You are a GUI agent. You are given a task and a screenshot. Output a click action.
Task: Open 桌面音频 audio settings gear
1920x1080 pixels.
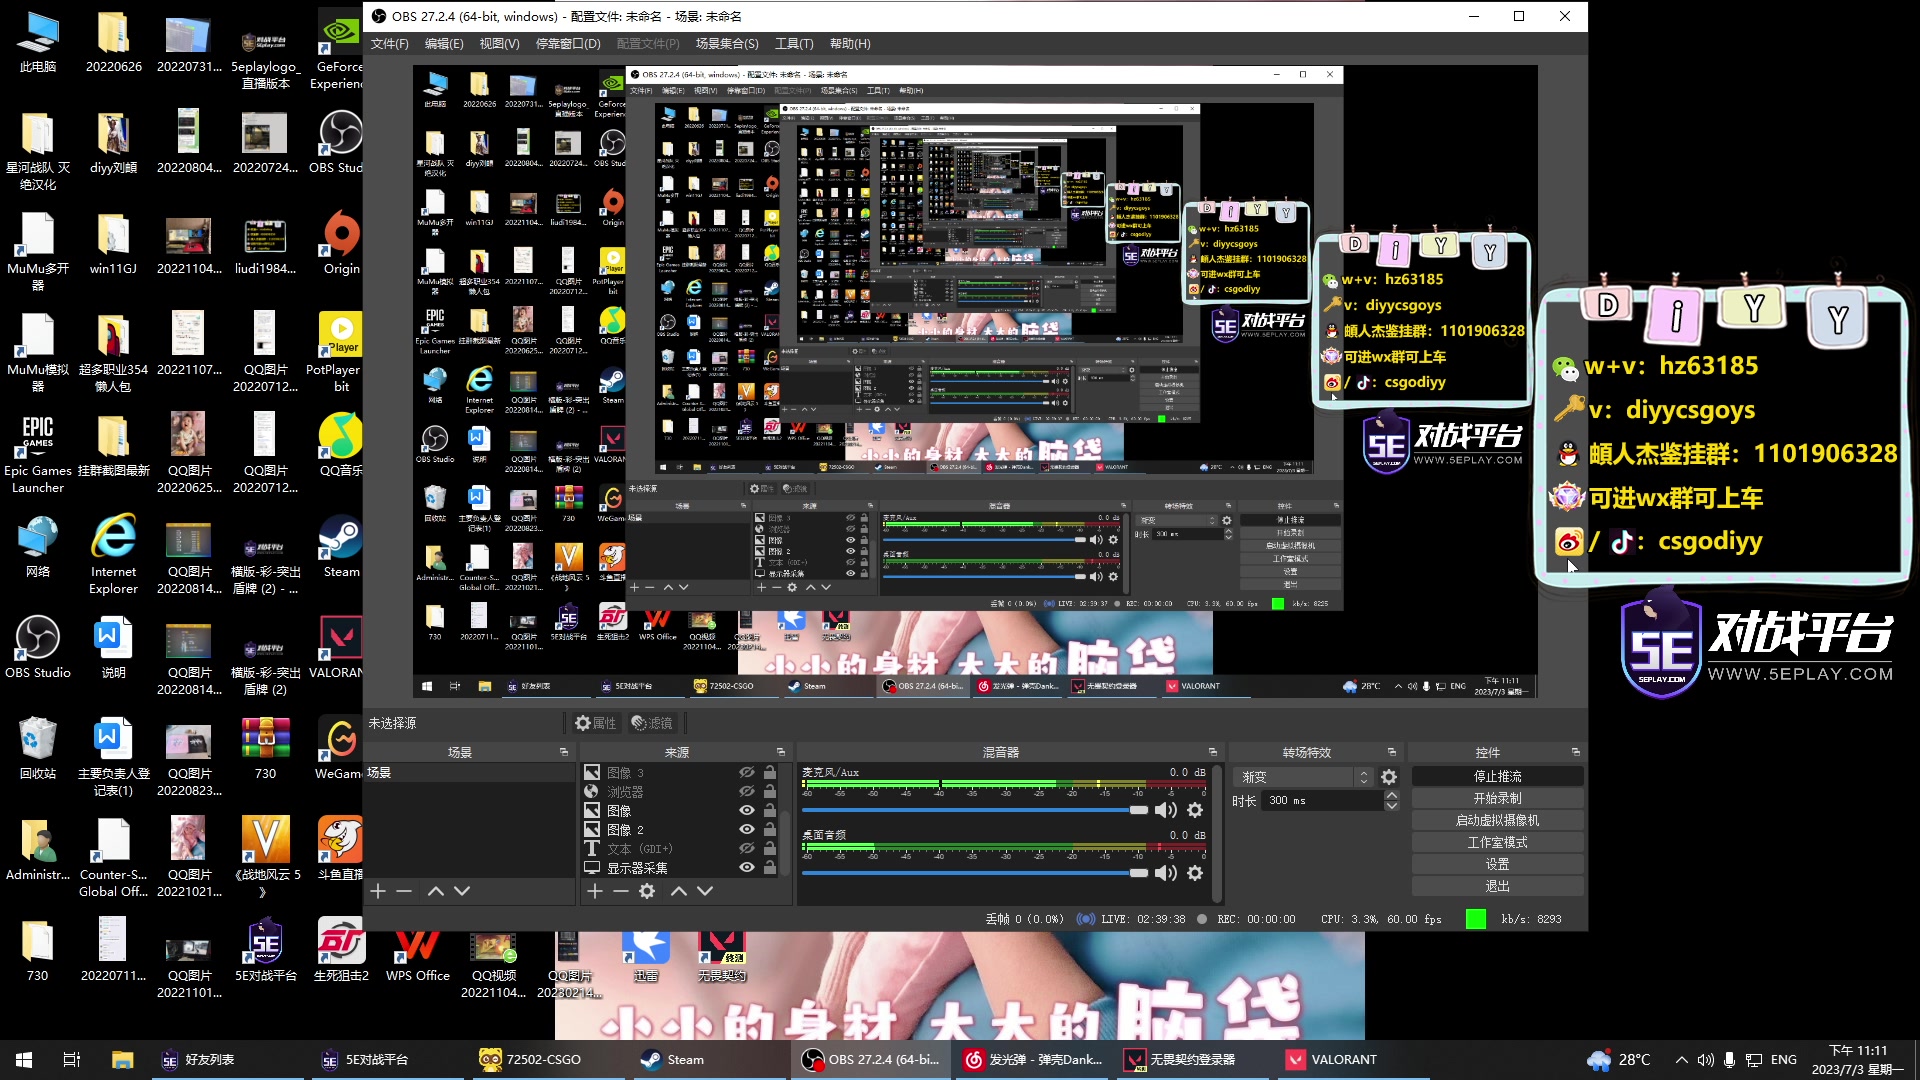pos(1195,873)
